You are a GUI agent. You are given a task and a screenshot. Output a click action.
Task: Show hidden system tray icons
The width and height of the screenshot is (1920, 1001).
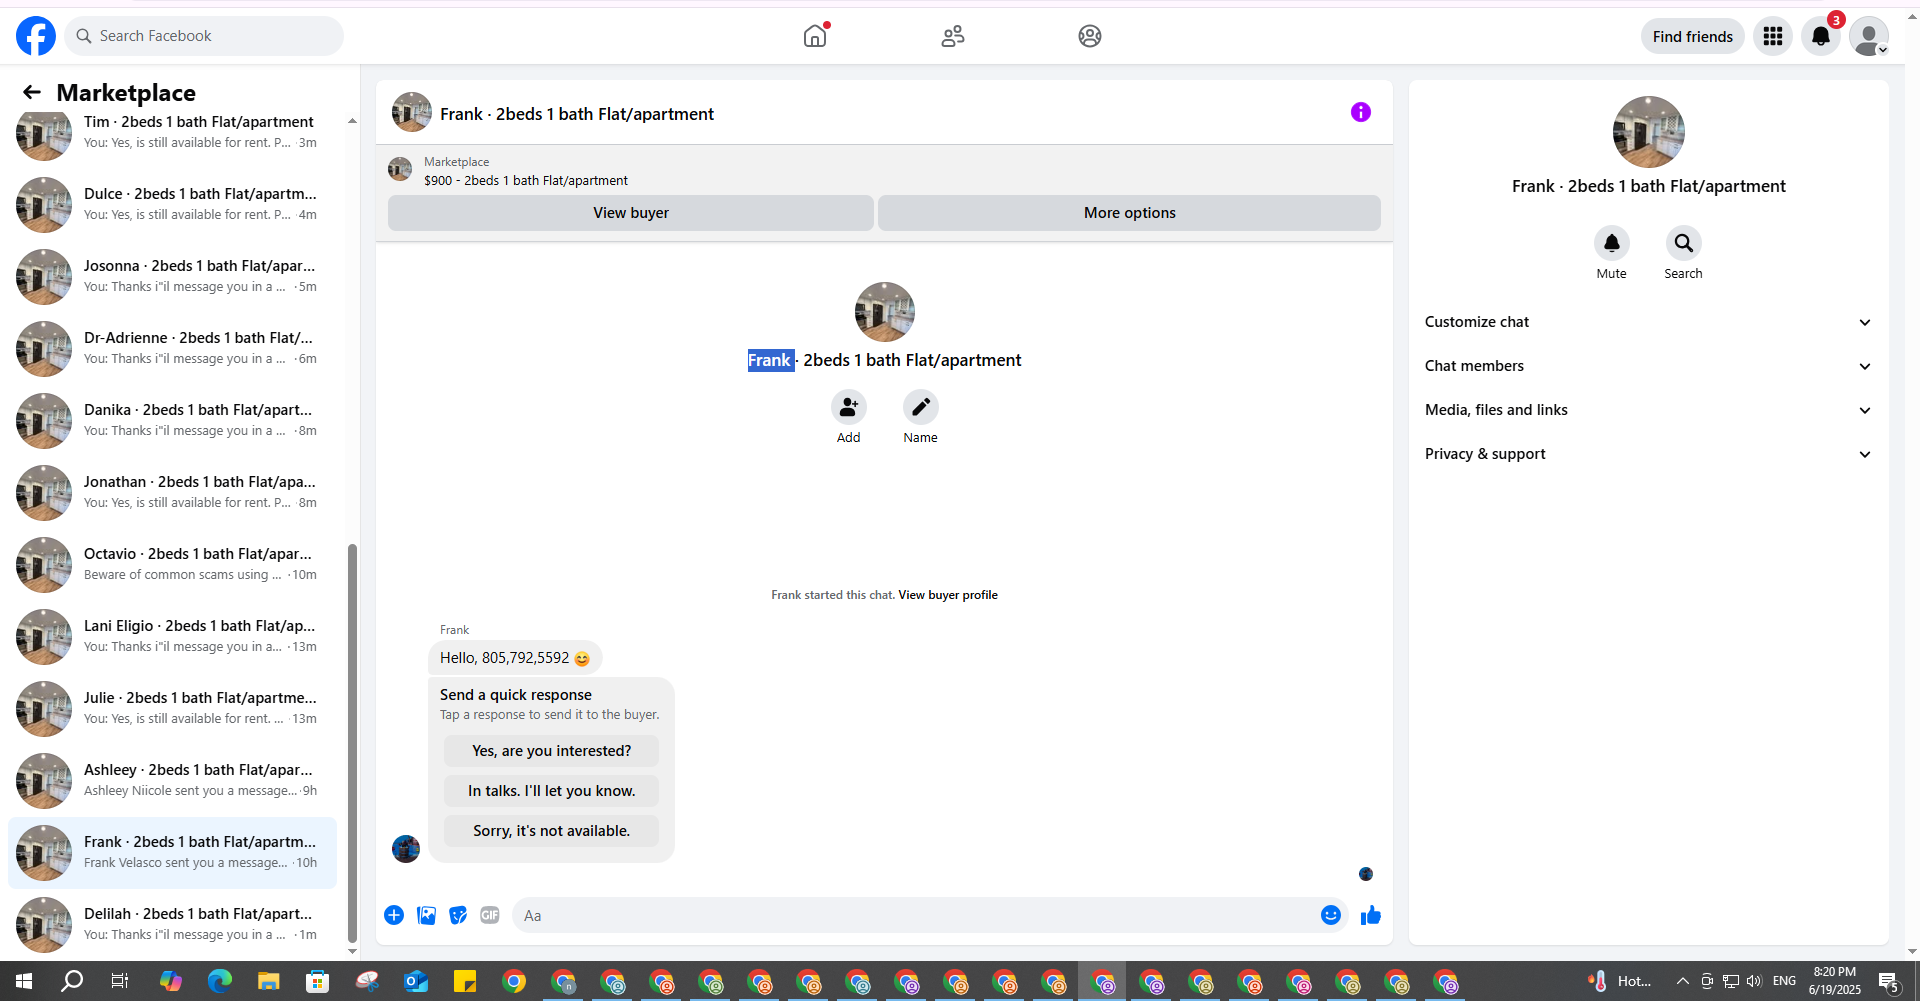click(x=1683, y=981)
